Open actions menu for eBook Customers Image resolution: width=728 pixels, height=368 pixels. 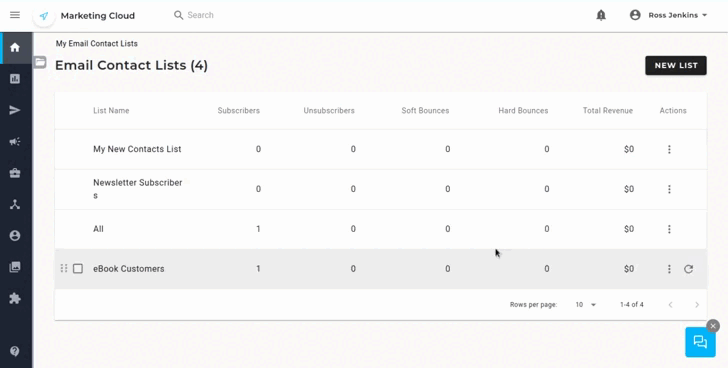point(669,269)
